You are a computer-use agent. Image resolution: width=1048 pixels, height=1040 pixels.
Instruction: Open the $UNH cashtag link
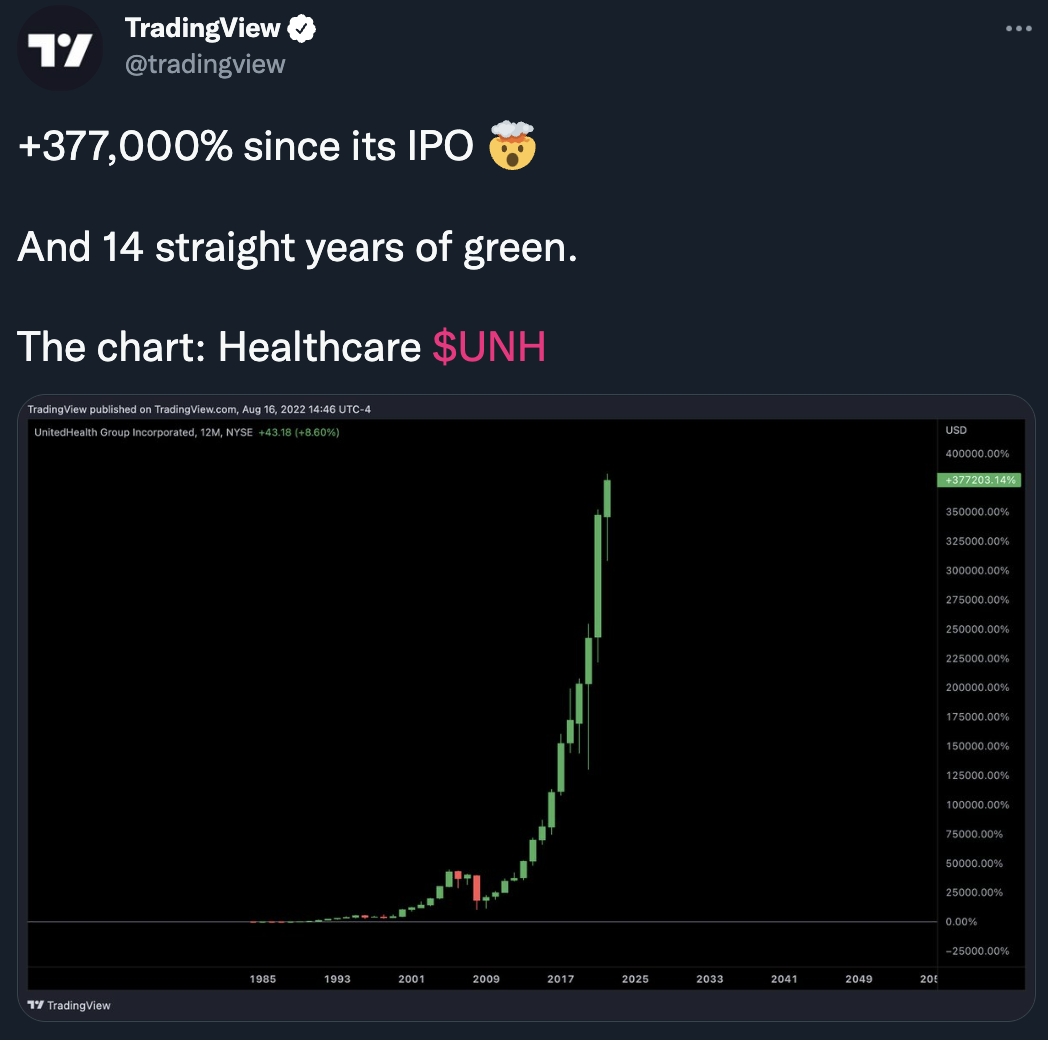pyautogui.click(x=489, y=346)
